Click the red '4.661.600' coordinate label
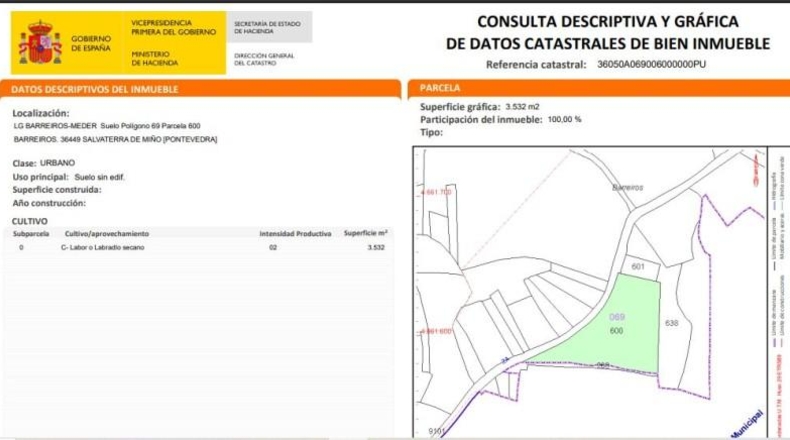This screenshot has width=790, height=440. (x=436, y=331)
